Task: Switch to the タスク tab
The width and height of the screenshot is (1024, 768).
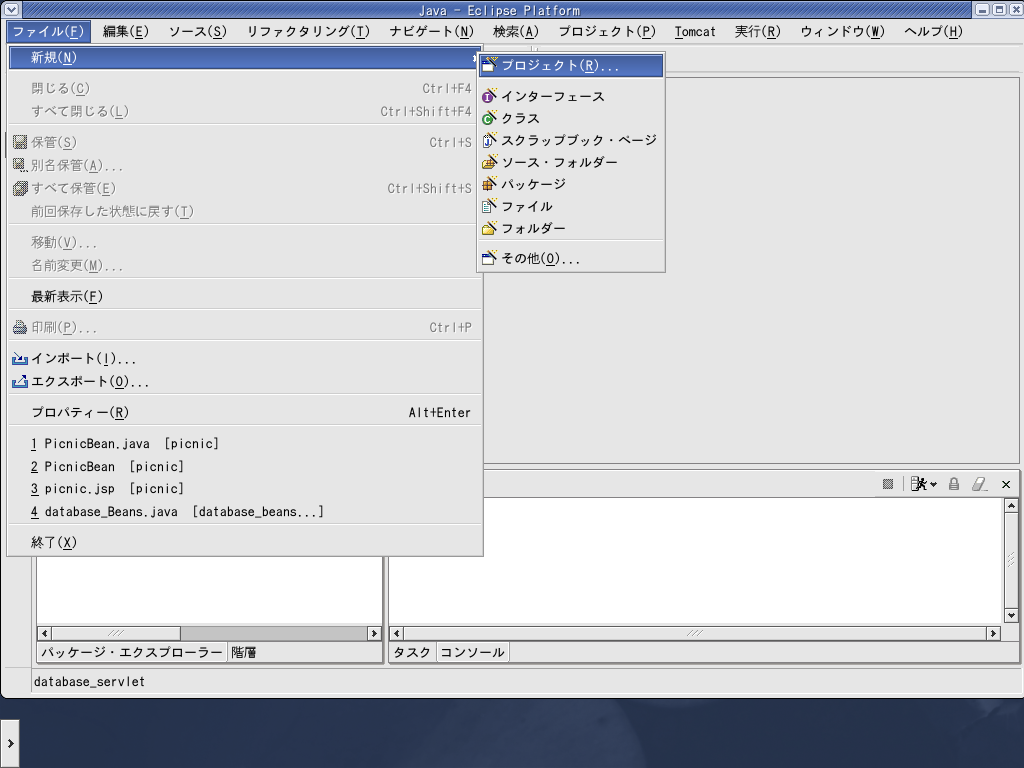Action: click(413, 652)
